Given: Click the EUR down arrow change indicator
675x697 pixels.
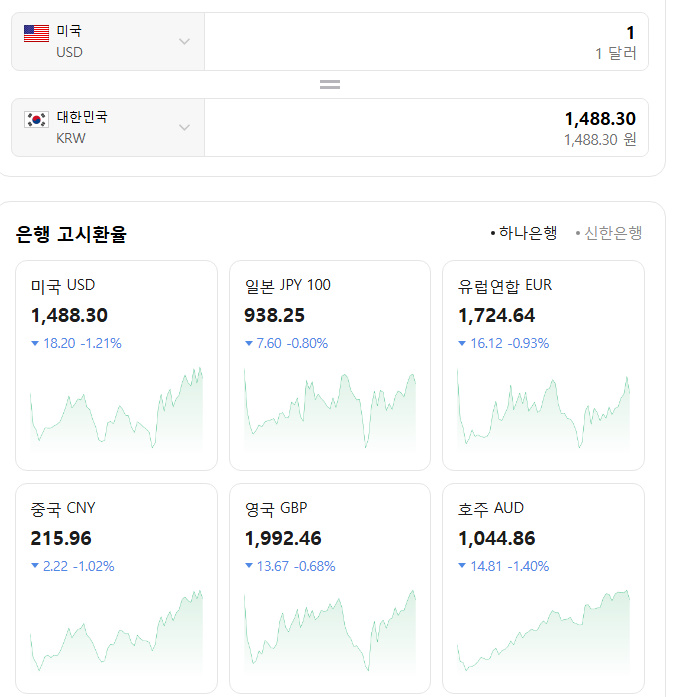Looking at the screenshot, I should pyautogui.click(x=462, y=344).
